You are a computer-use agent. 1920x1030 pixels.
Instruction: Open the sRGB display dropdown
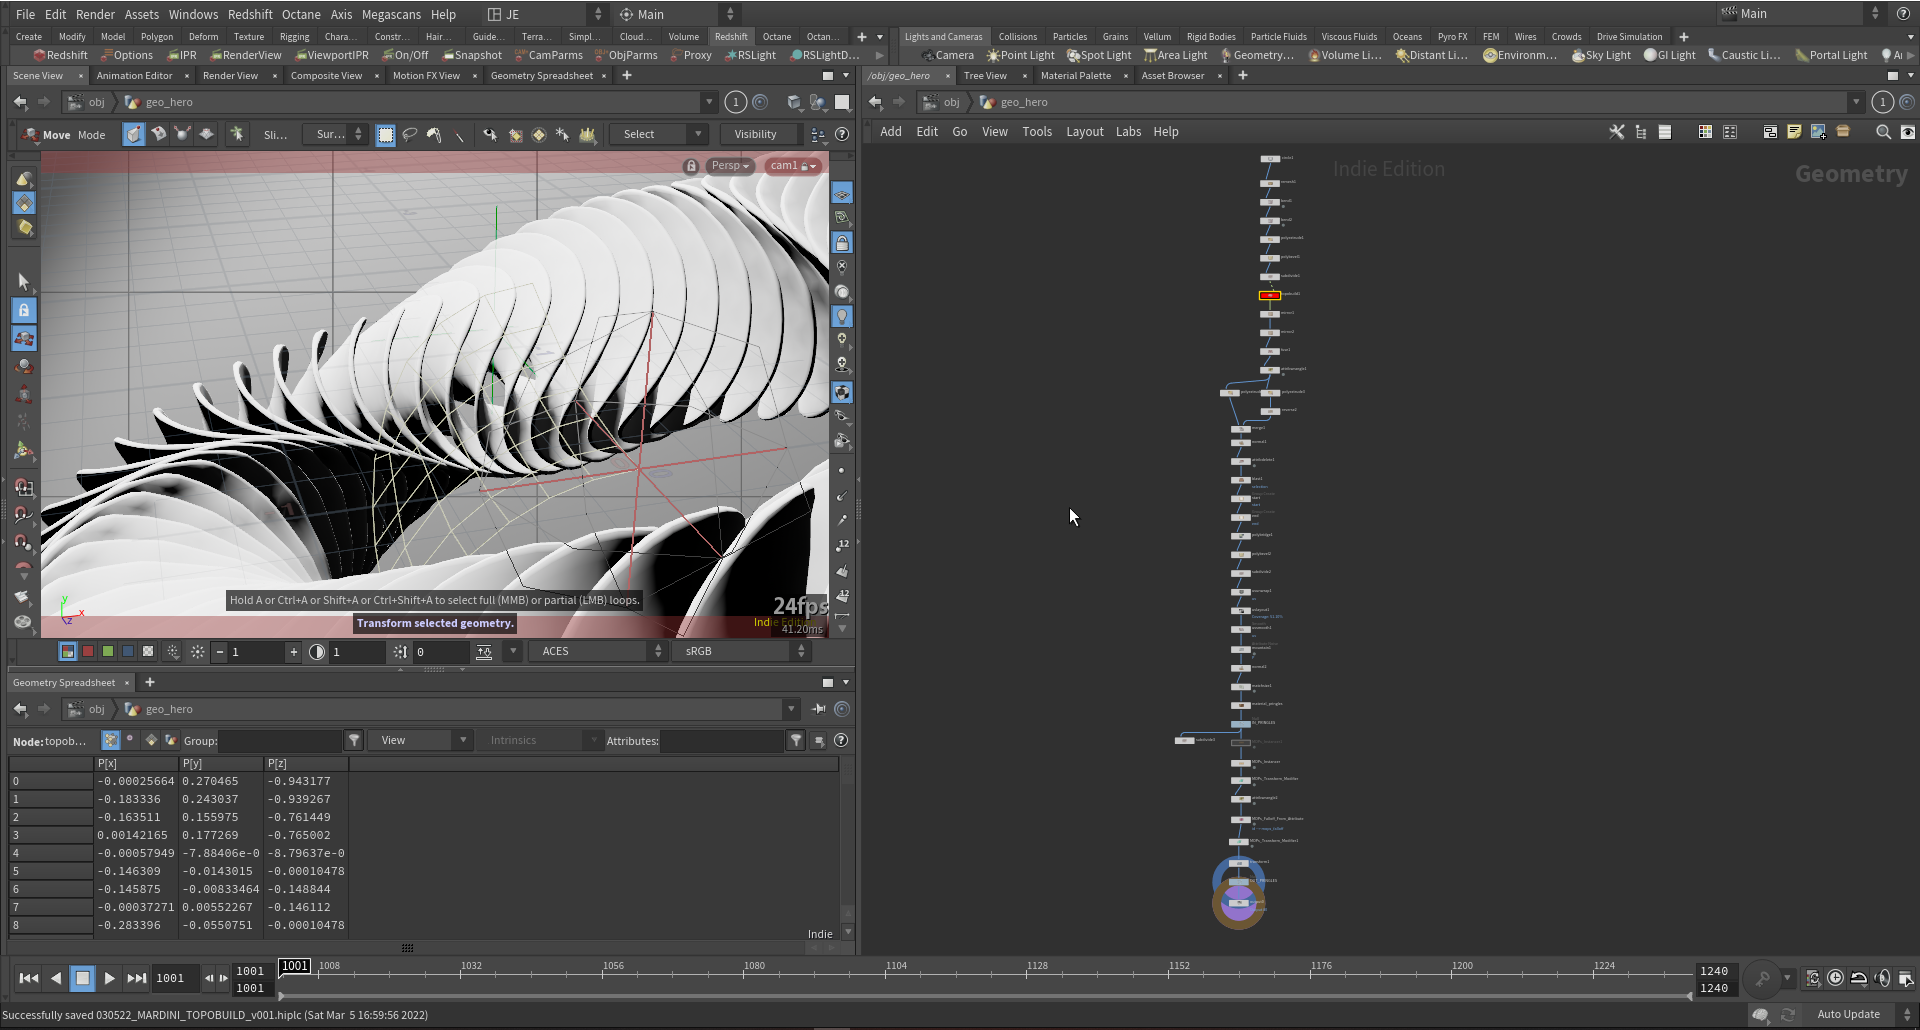click(740, 651)
